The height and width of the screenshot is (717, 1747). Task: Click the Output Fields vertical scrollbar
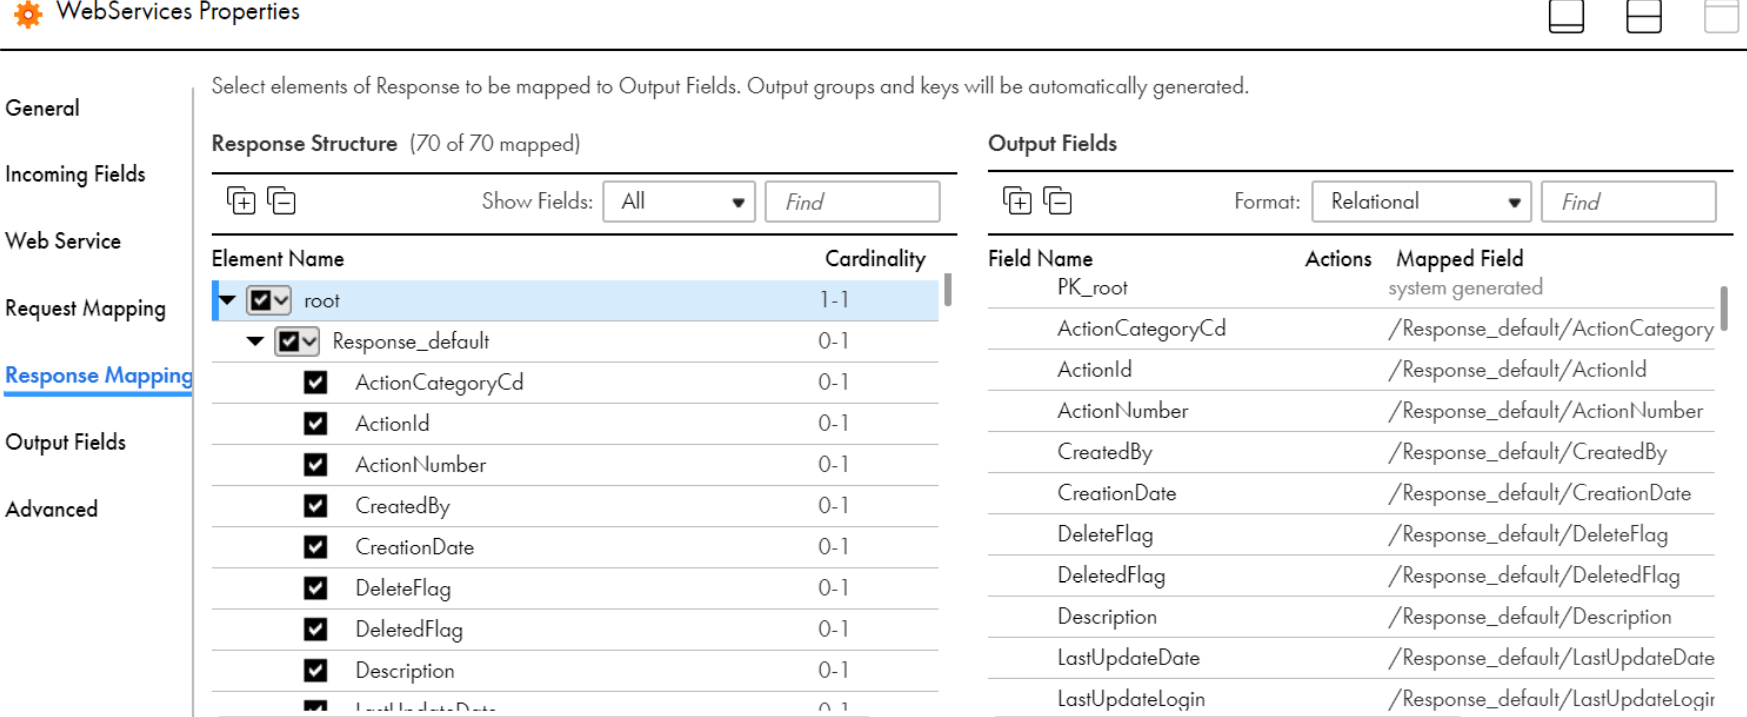(x=1724, y=308)
